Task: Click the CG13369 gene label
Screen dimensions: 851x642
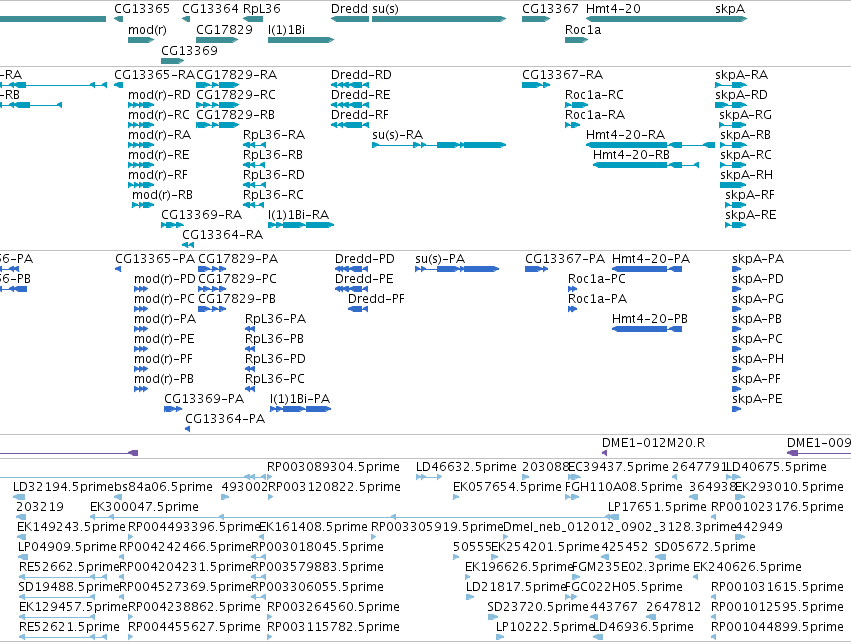Action: [189, 50]
